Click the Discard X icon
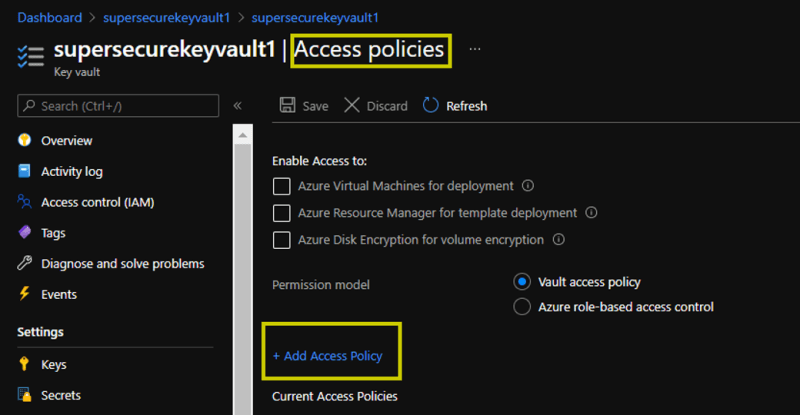Screen dimensions: 800x415 coord(352,105)
